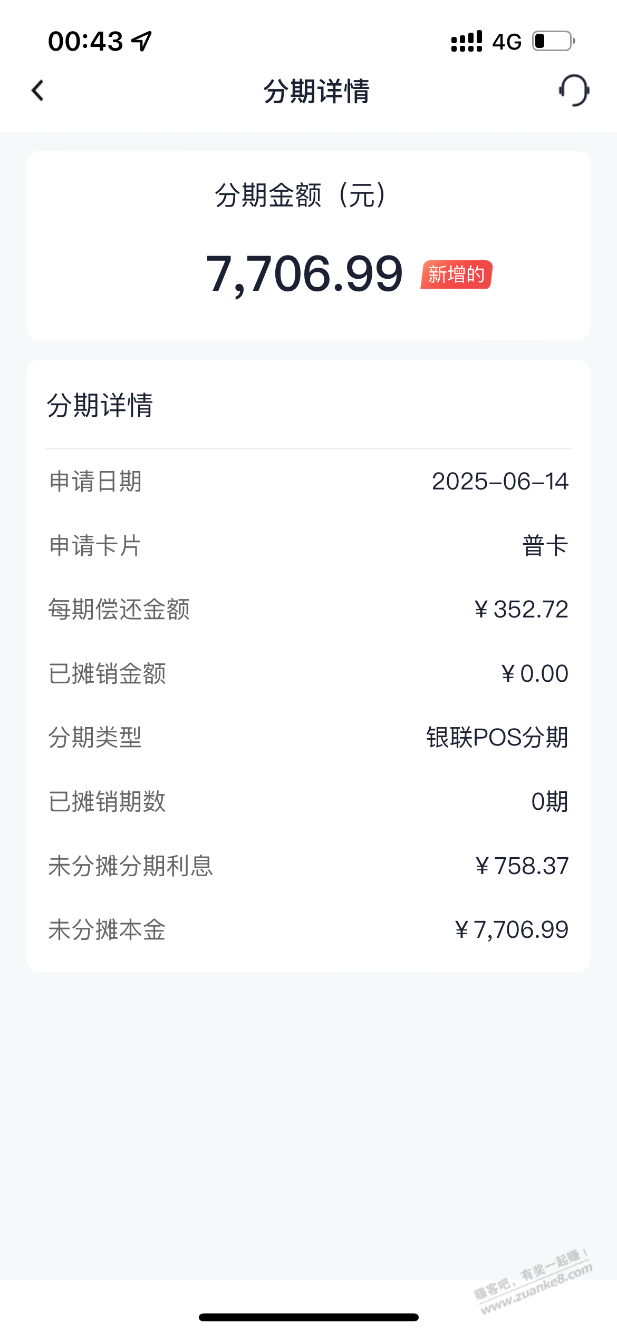Tap the cellular signal bars icon

click(467, 42)
